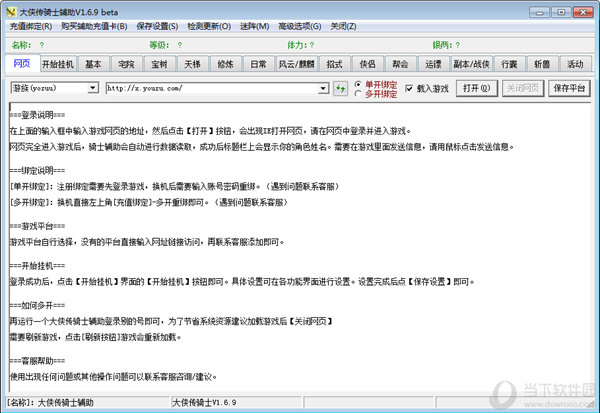Switch to the 运镖 tab
Screen dimensions: 600x413
click(x=433, y=64)
